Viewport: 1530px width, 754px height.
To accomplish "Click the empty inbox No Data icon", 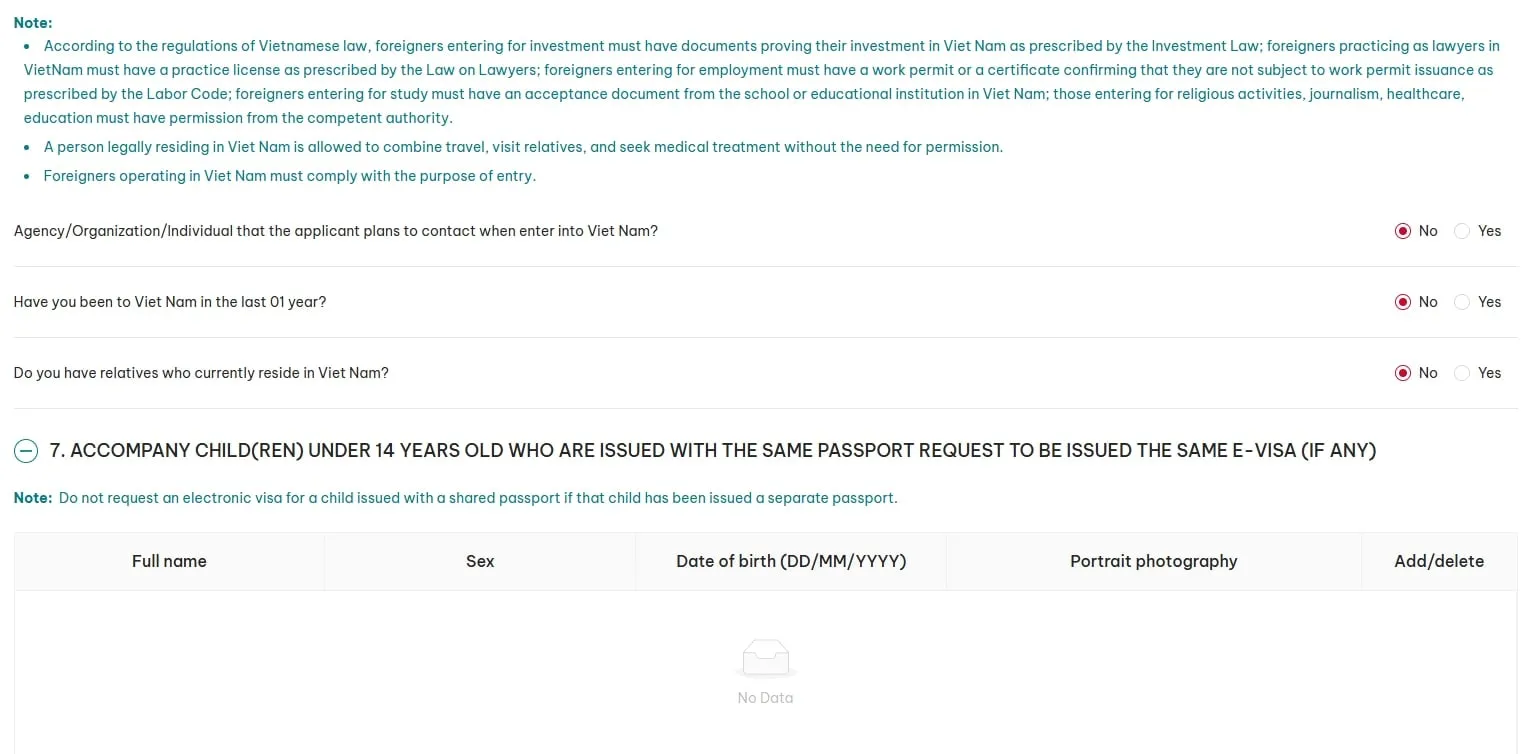I will coord(765,658).
